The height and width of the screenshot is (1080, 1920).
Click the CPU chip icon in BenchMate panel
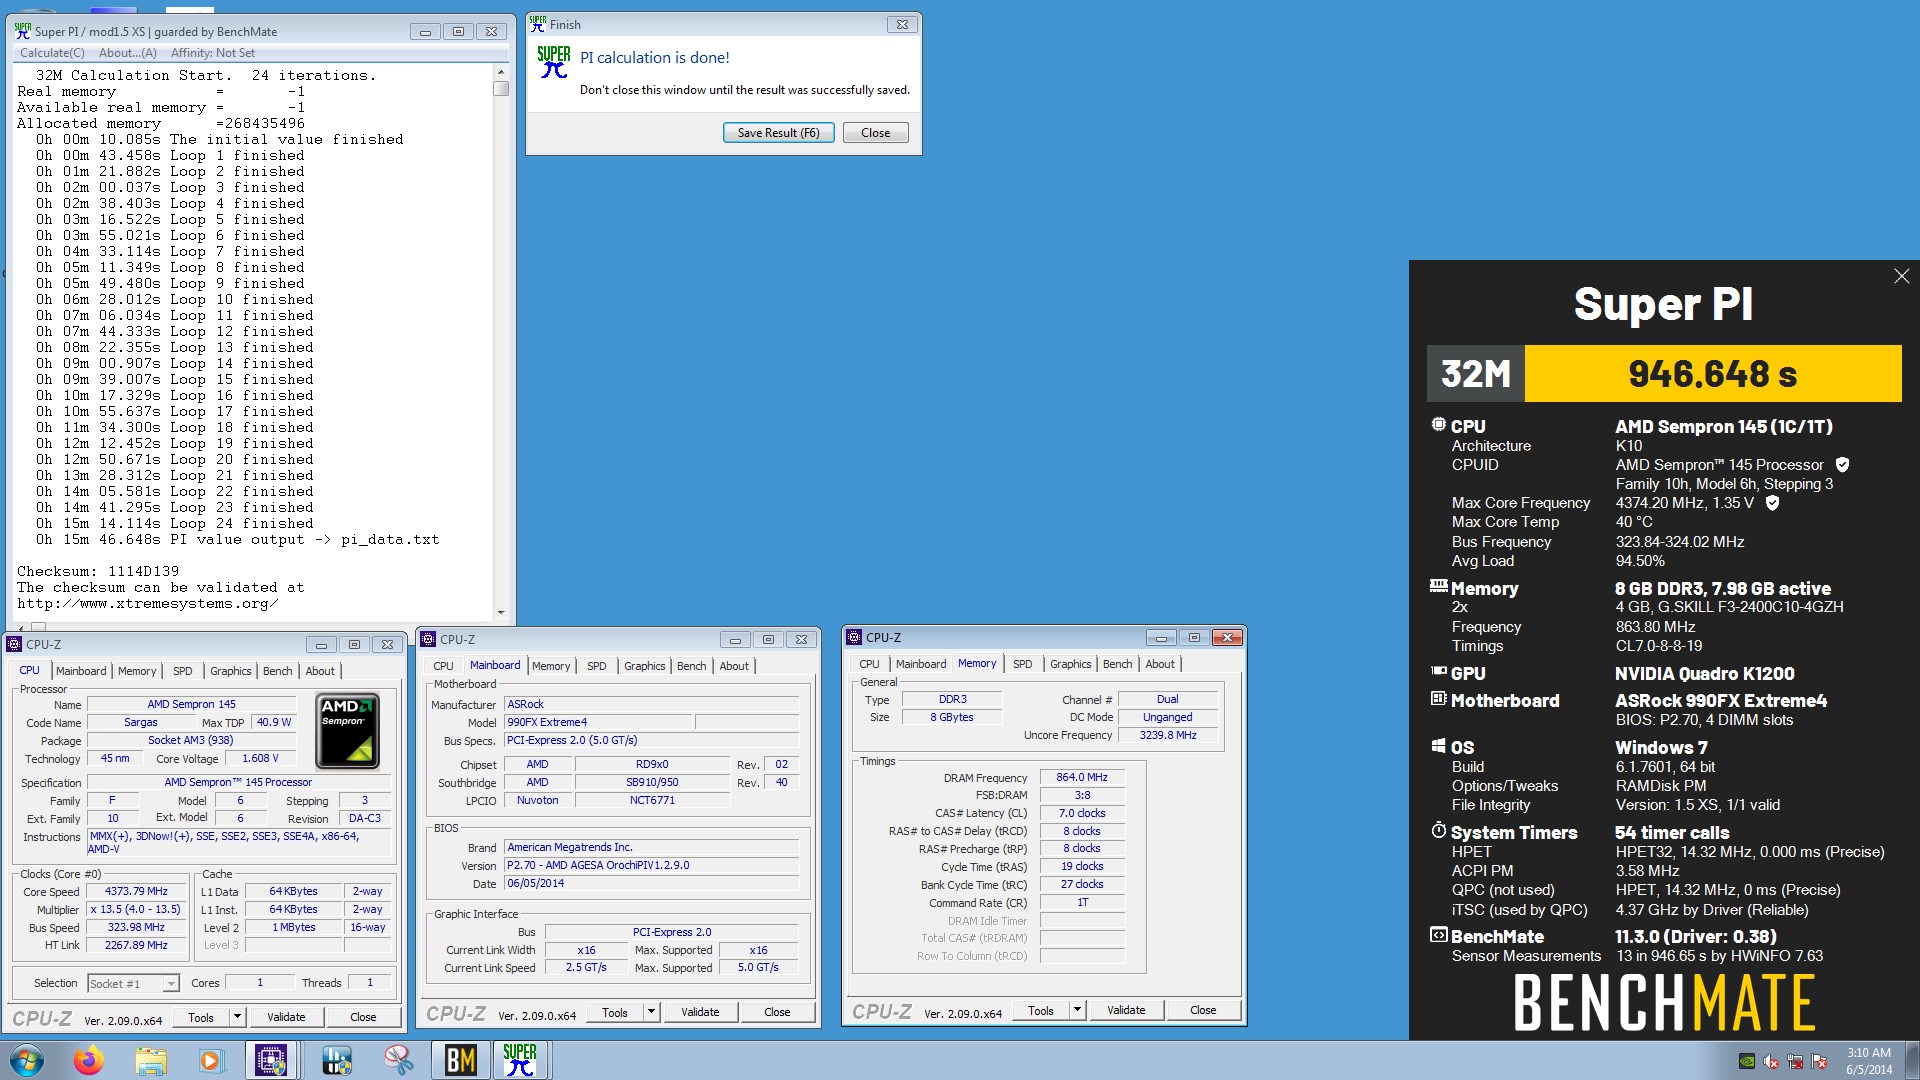(1438, 425)
